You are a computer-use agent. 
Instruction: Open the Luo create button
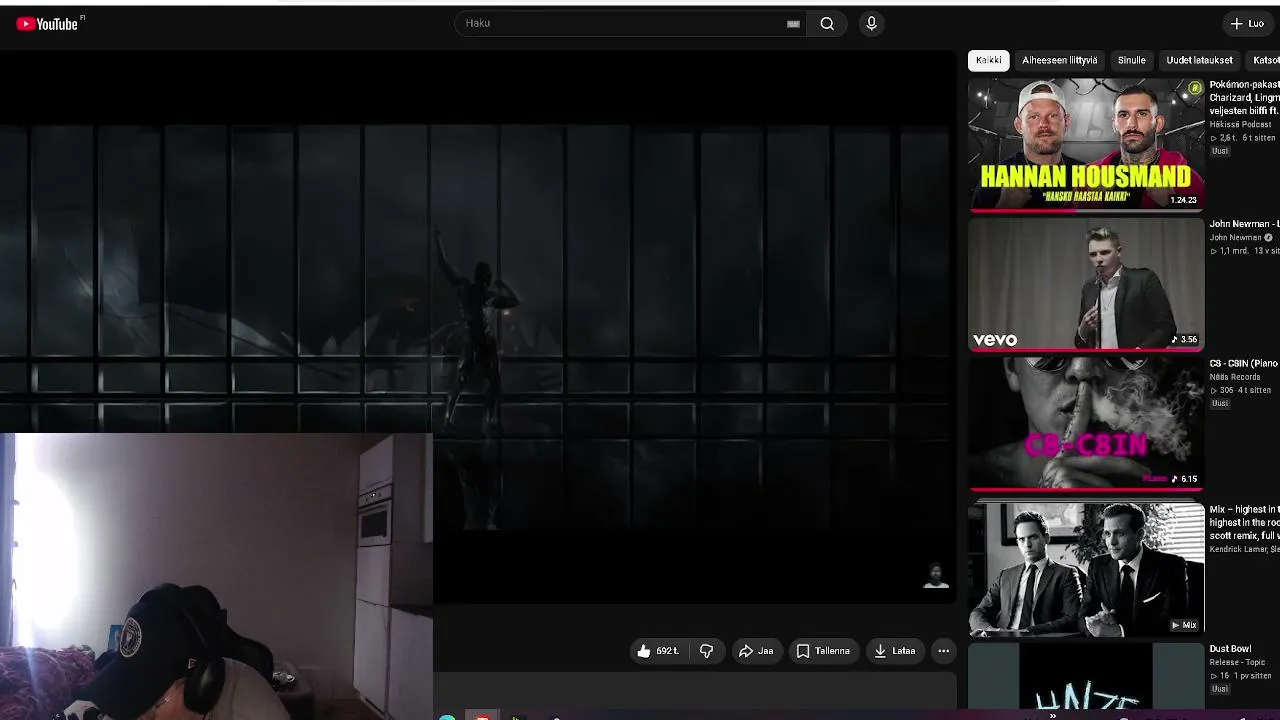coord(1247,24)
